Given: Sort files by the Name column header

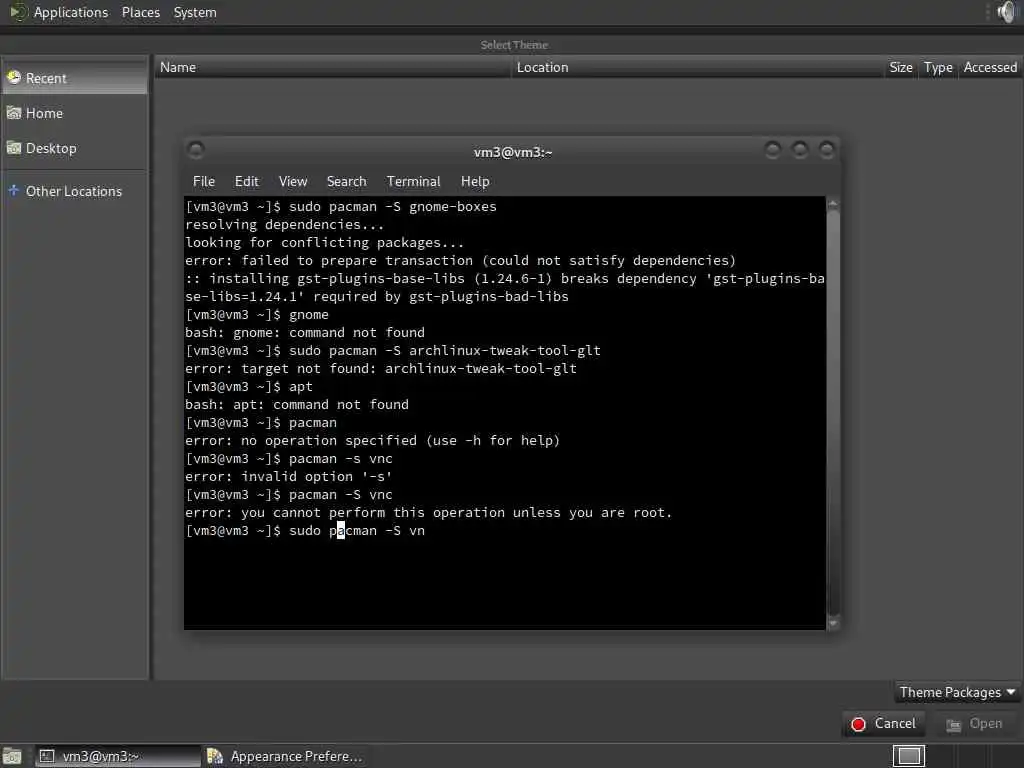Looking at the screenshot, I should pos(332,67).
